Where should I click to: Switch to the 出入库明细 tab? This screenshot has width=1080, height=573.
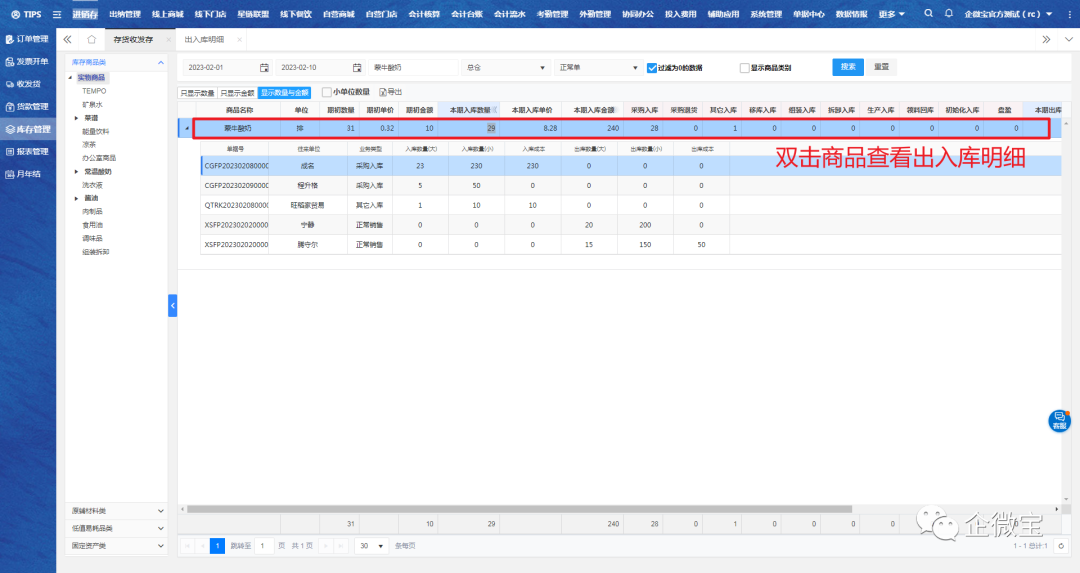(204, 39)
